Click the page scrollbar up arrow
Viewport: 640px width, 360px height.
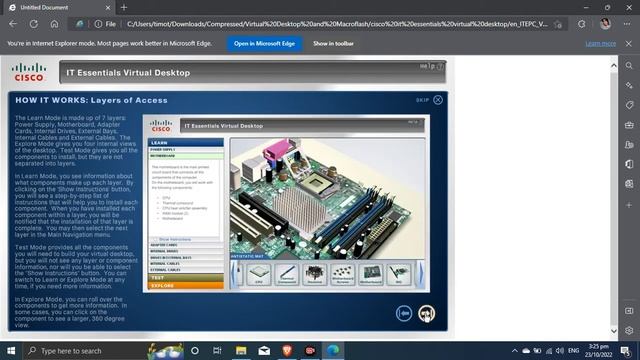pyautogui.click(x=614, y=65)
